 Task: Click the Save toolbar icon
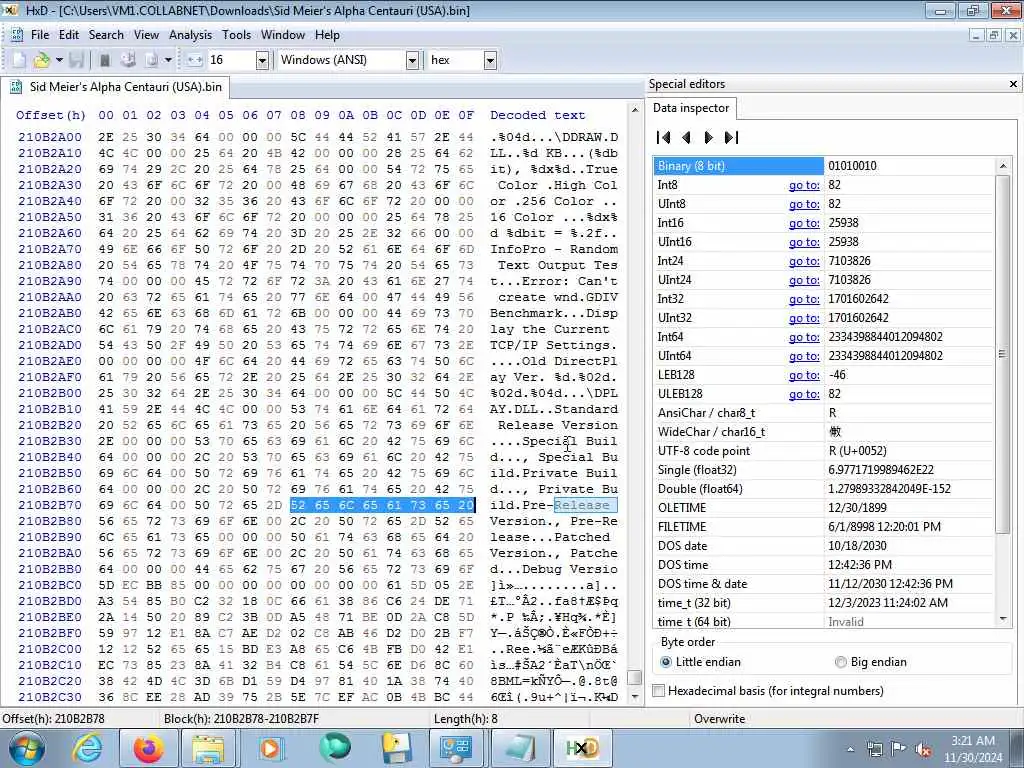pos(76,60)
